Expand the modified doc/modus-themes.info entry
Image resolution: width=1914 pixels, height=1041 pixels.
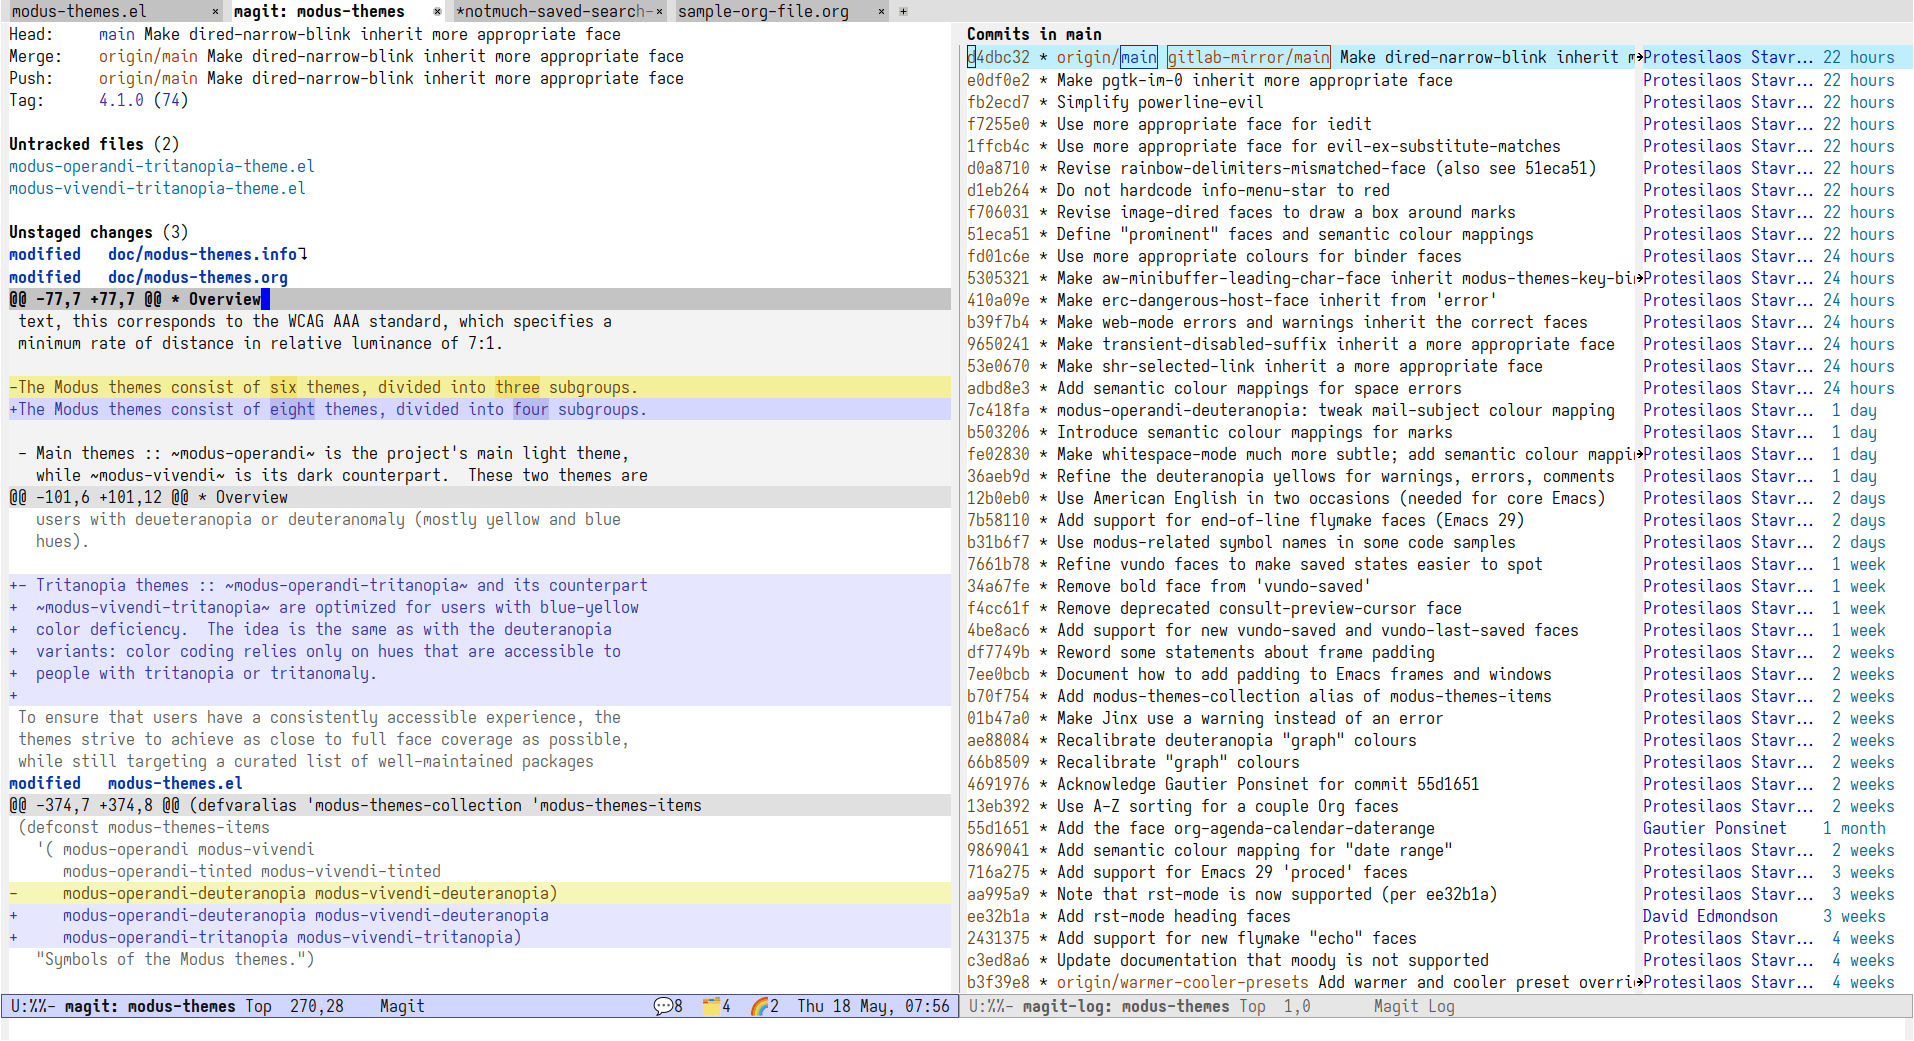pos(158,254)
